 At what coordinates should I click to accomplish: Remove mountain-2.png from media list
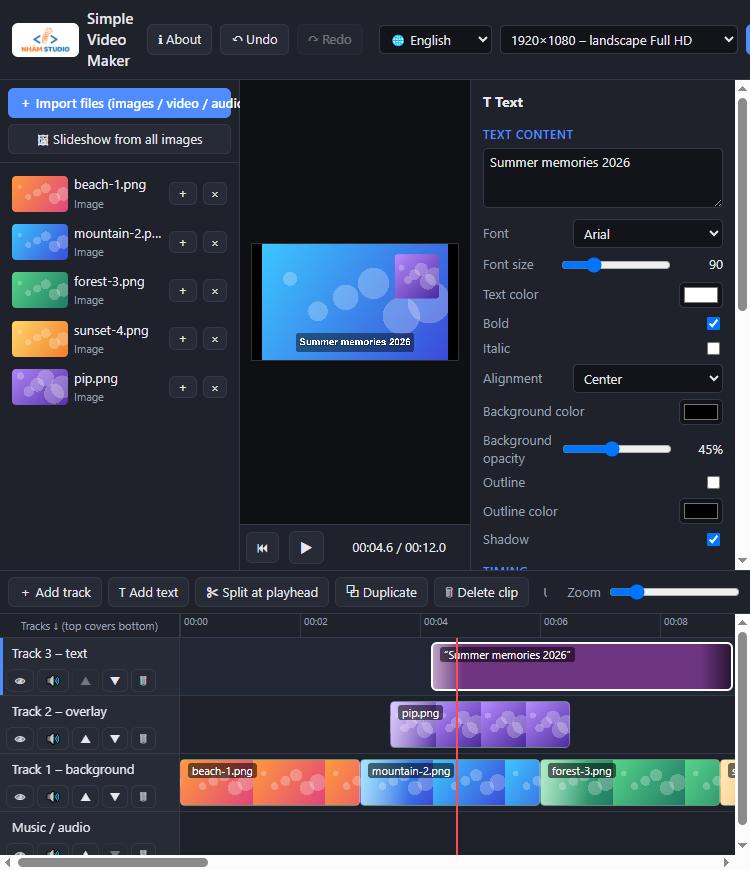click(215, 242)
